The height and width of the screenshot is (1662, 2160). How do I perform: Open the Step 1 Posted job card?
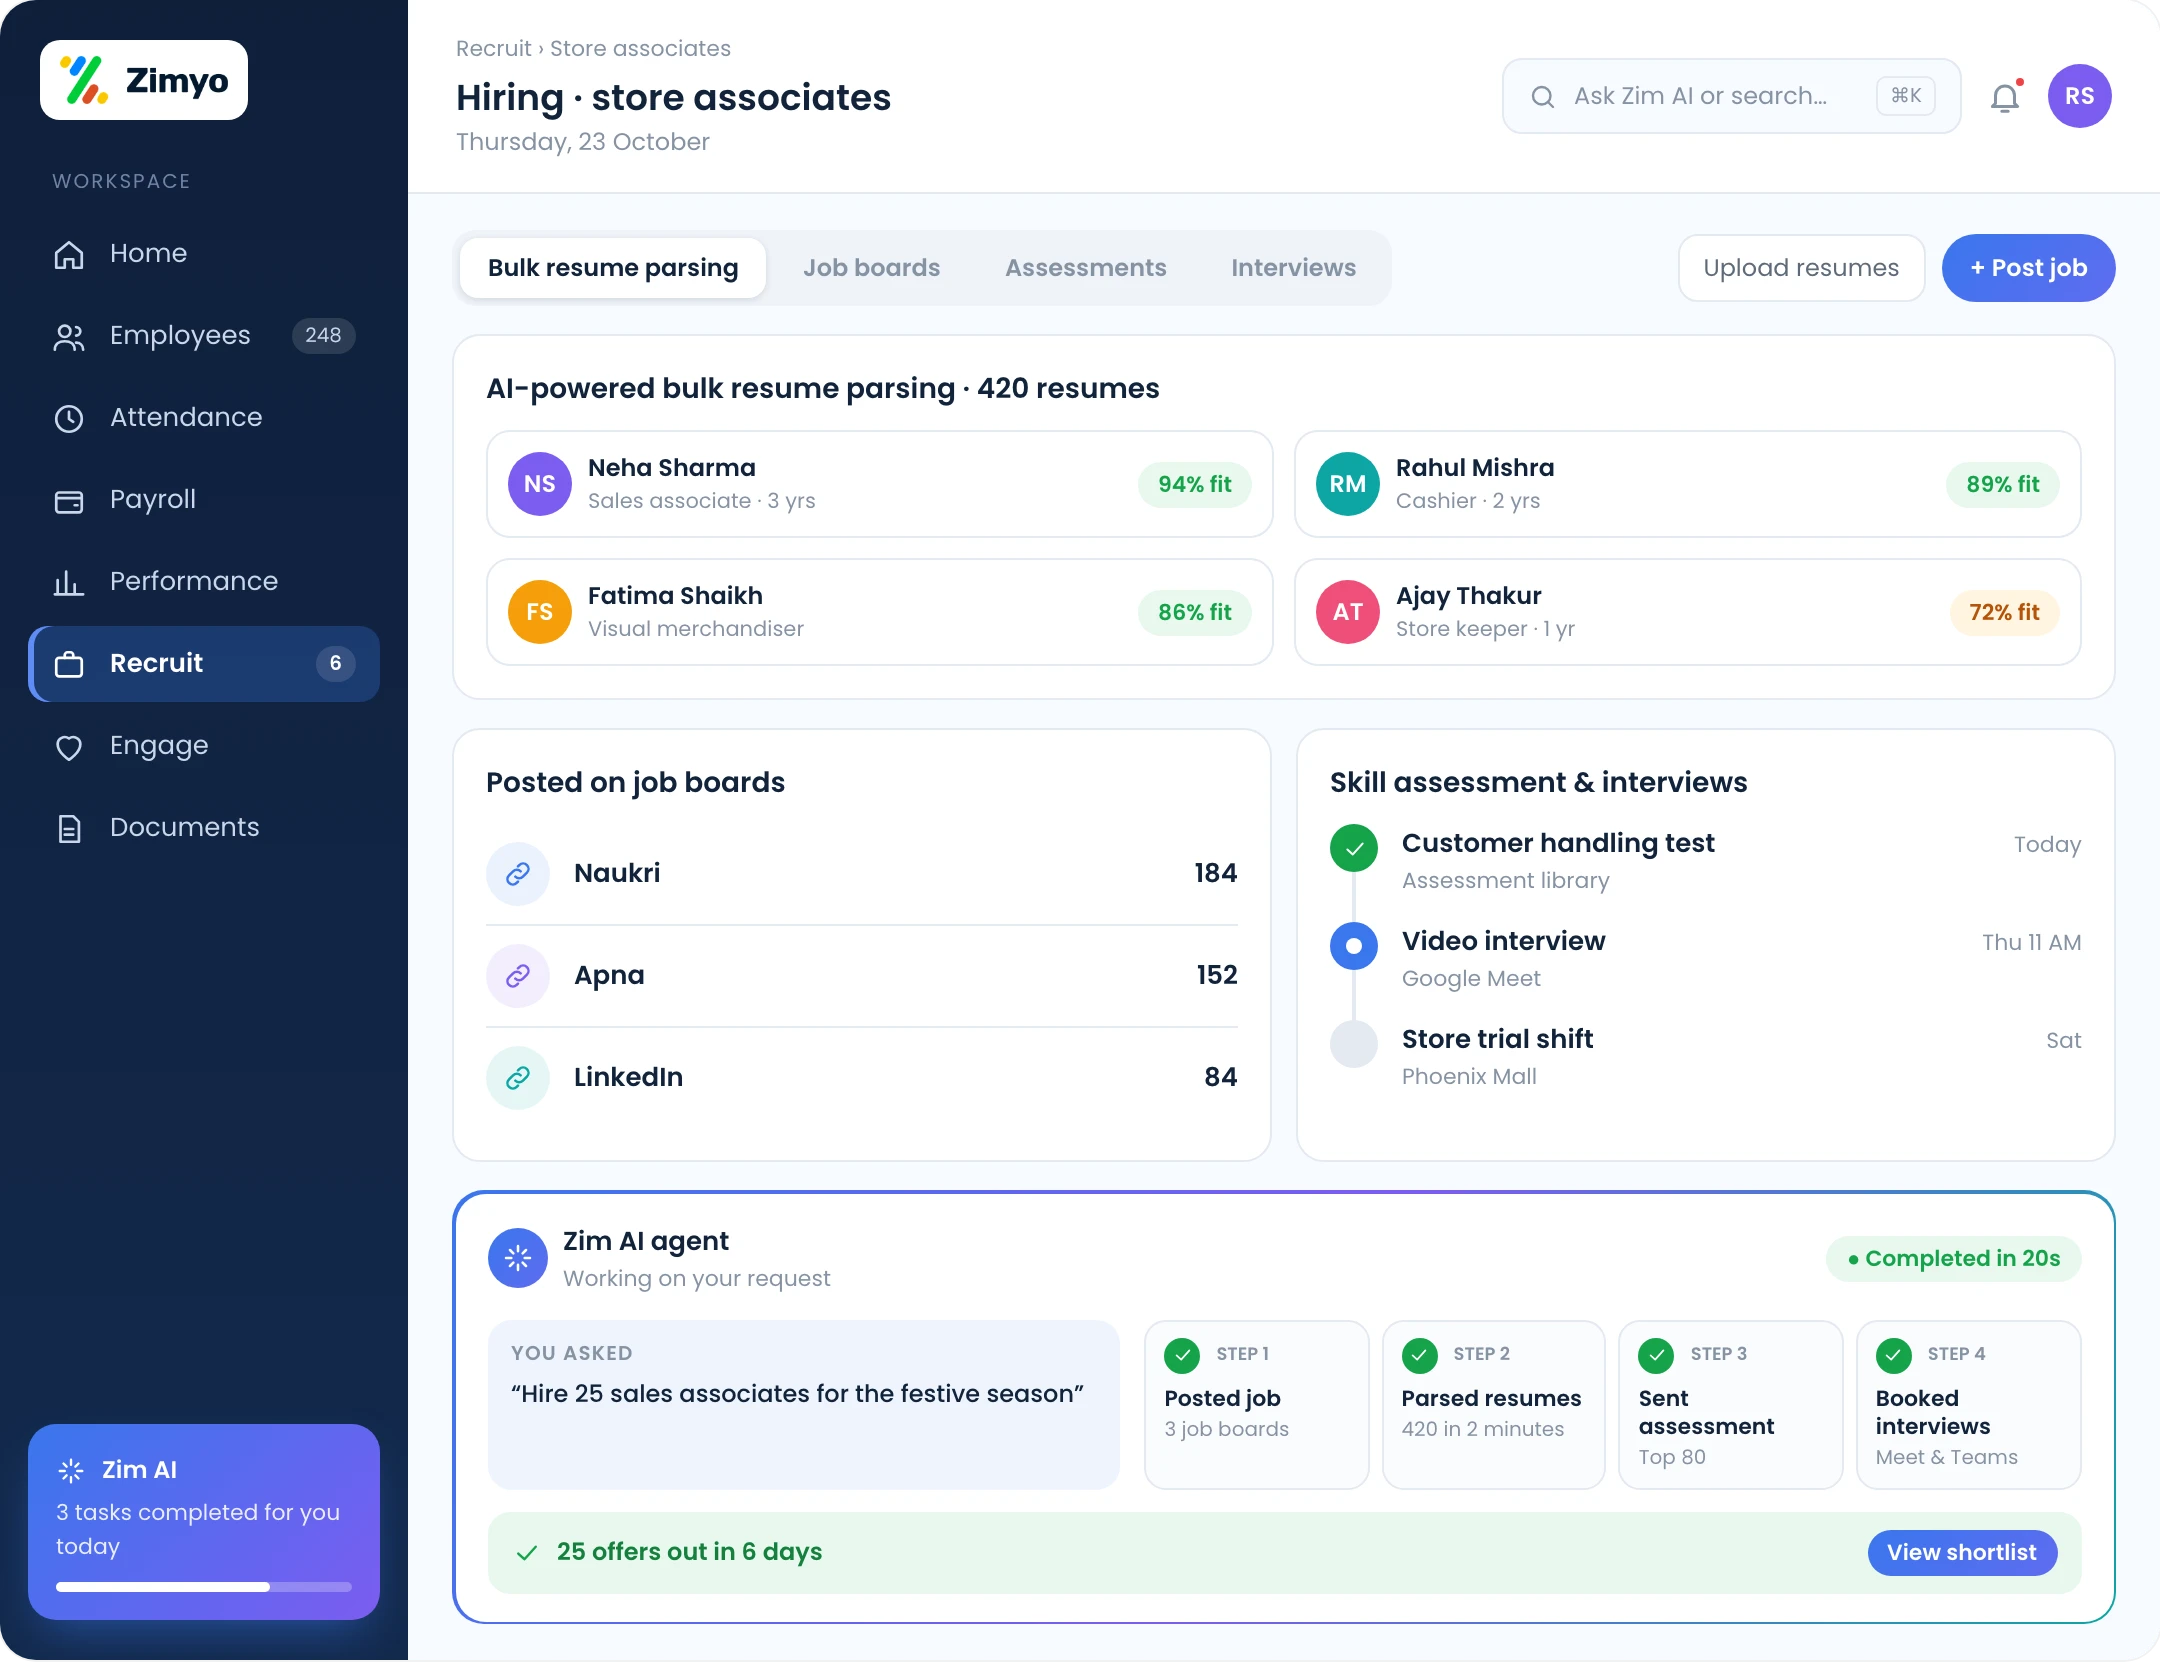coord(1256,1405)
